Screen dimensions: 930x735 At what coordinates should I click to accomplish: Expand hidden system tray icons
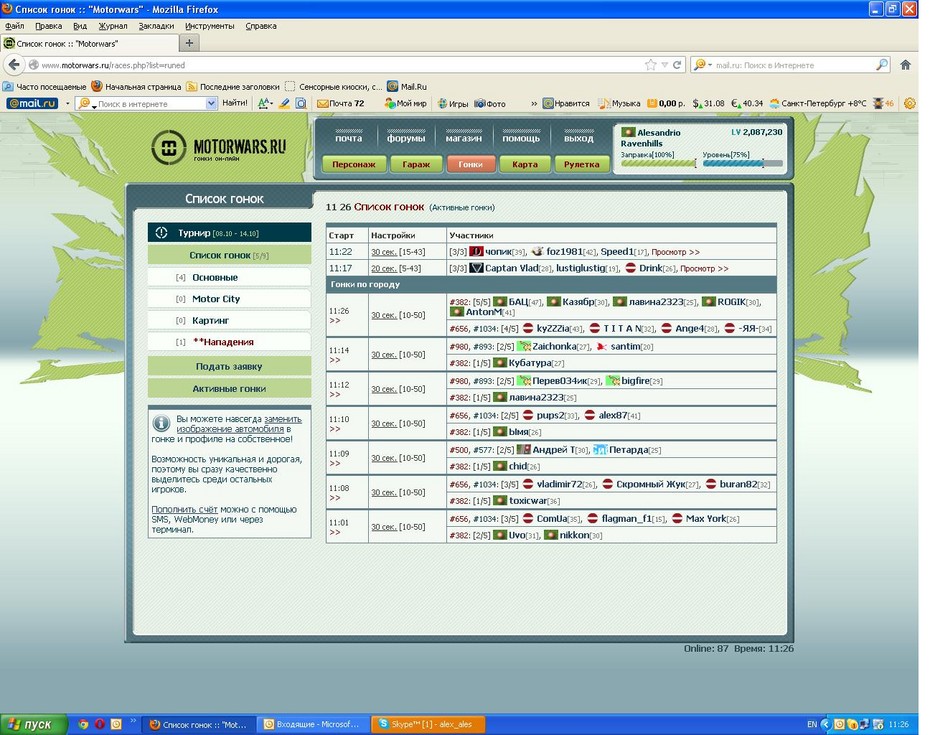pyautogui.click(x=825, y=724)
